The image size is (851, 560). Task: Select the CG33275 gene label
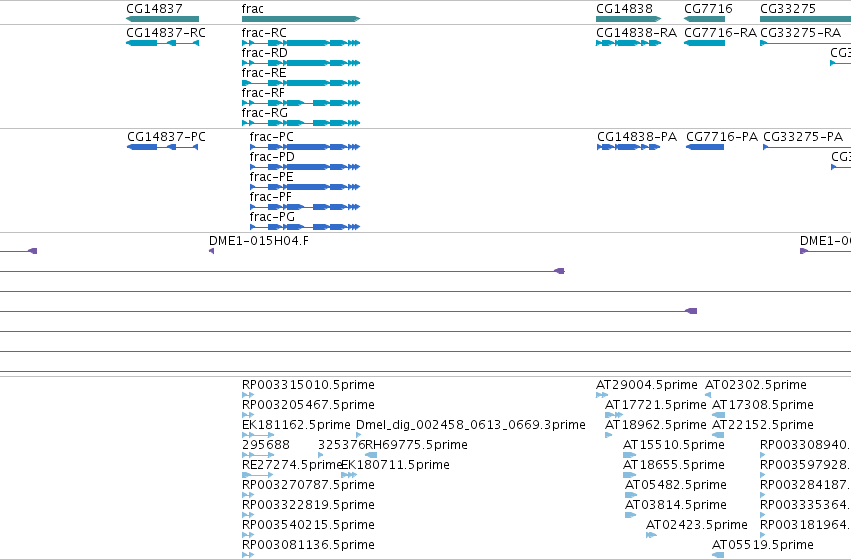[788, 9]
